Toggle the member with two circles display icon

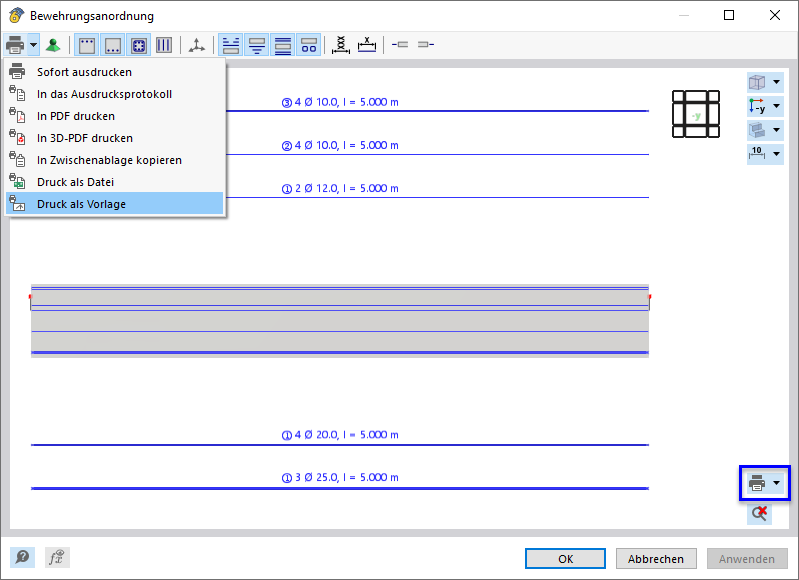pyautogui.click(x=309, y=45)
